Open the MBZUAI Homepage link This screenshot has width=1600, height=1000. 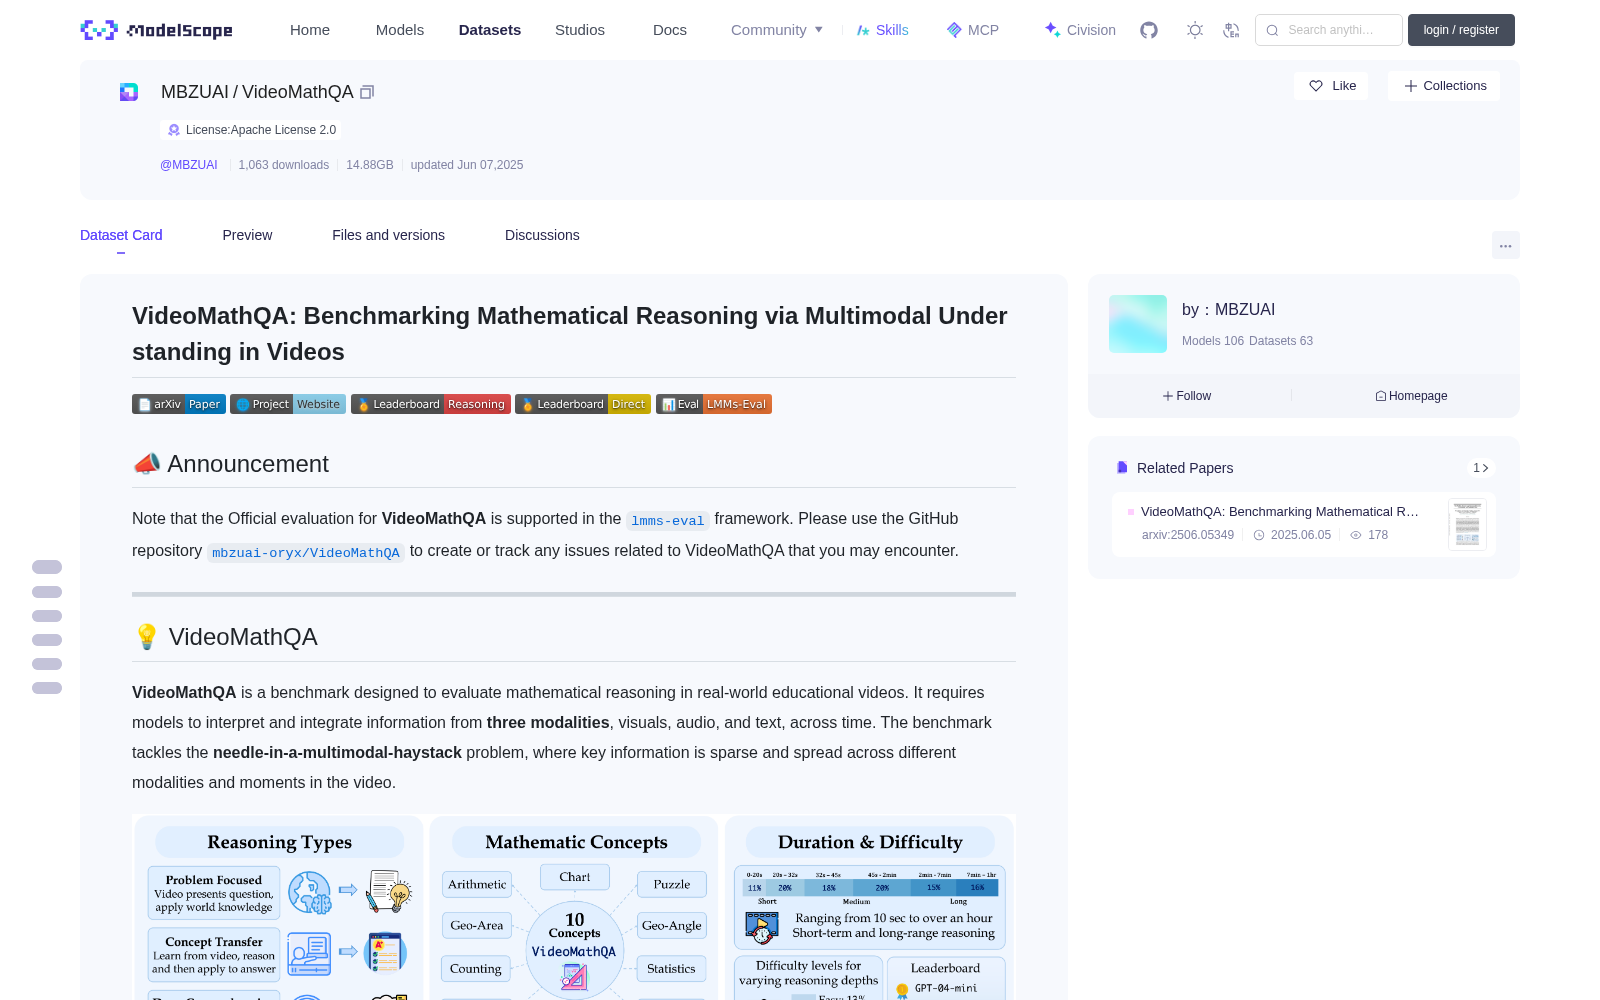tap(1411, 396)
